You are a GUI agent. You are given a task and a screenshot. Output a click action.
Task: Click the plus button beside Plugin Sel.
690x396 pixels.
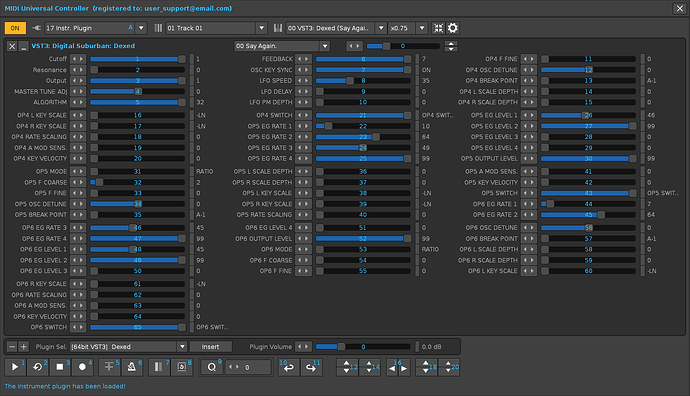(x=24, y=347)
